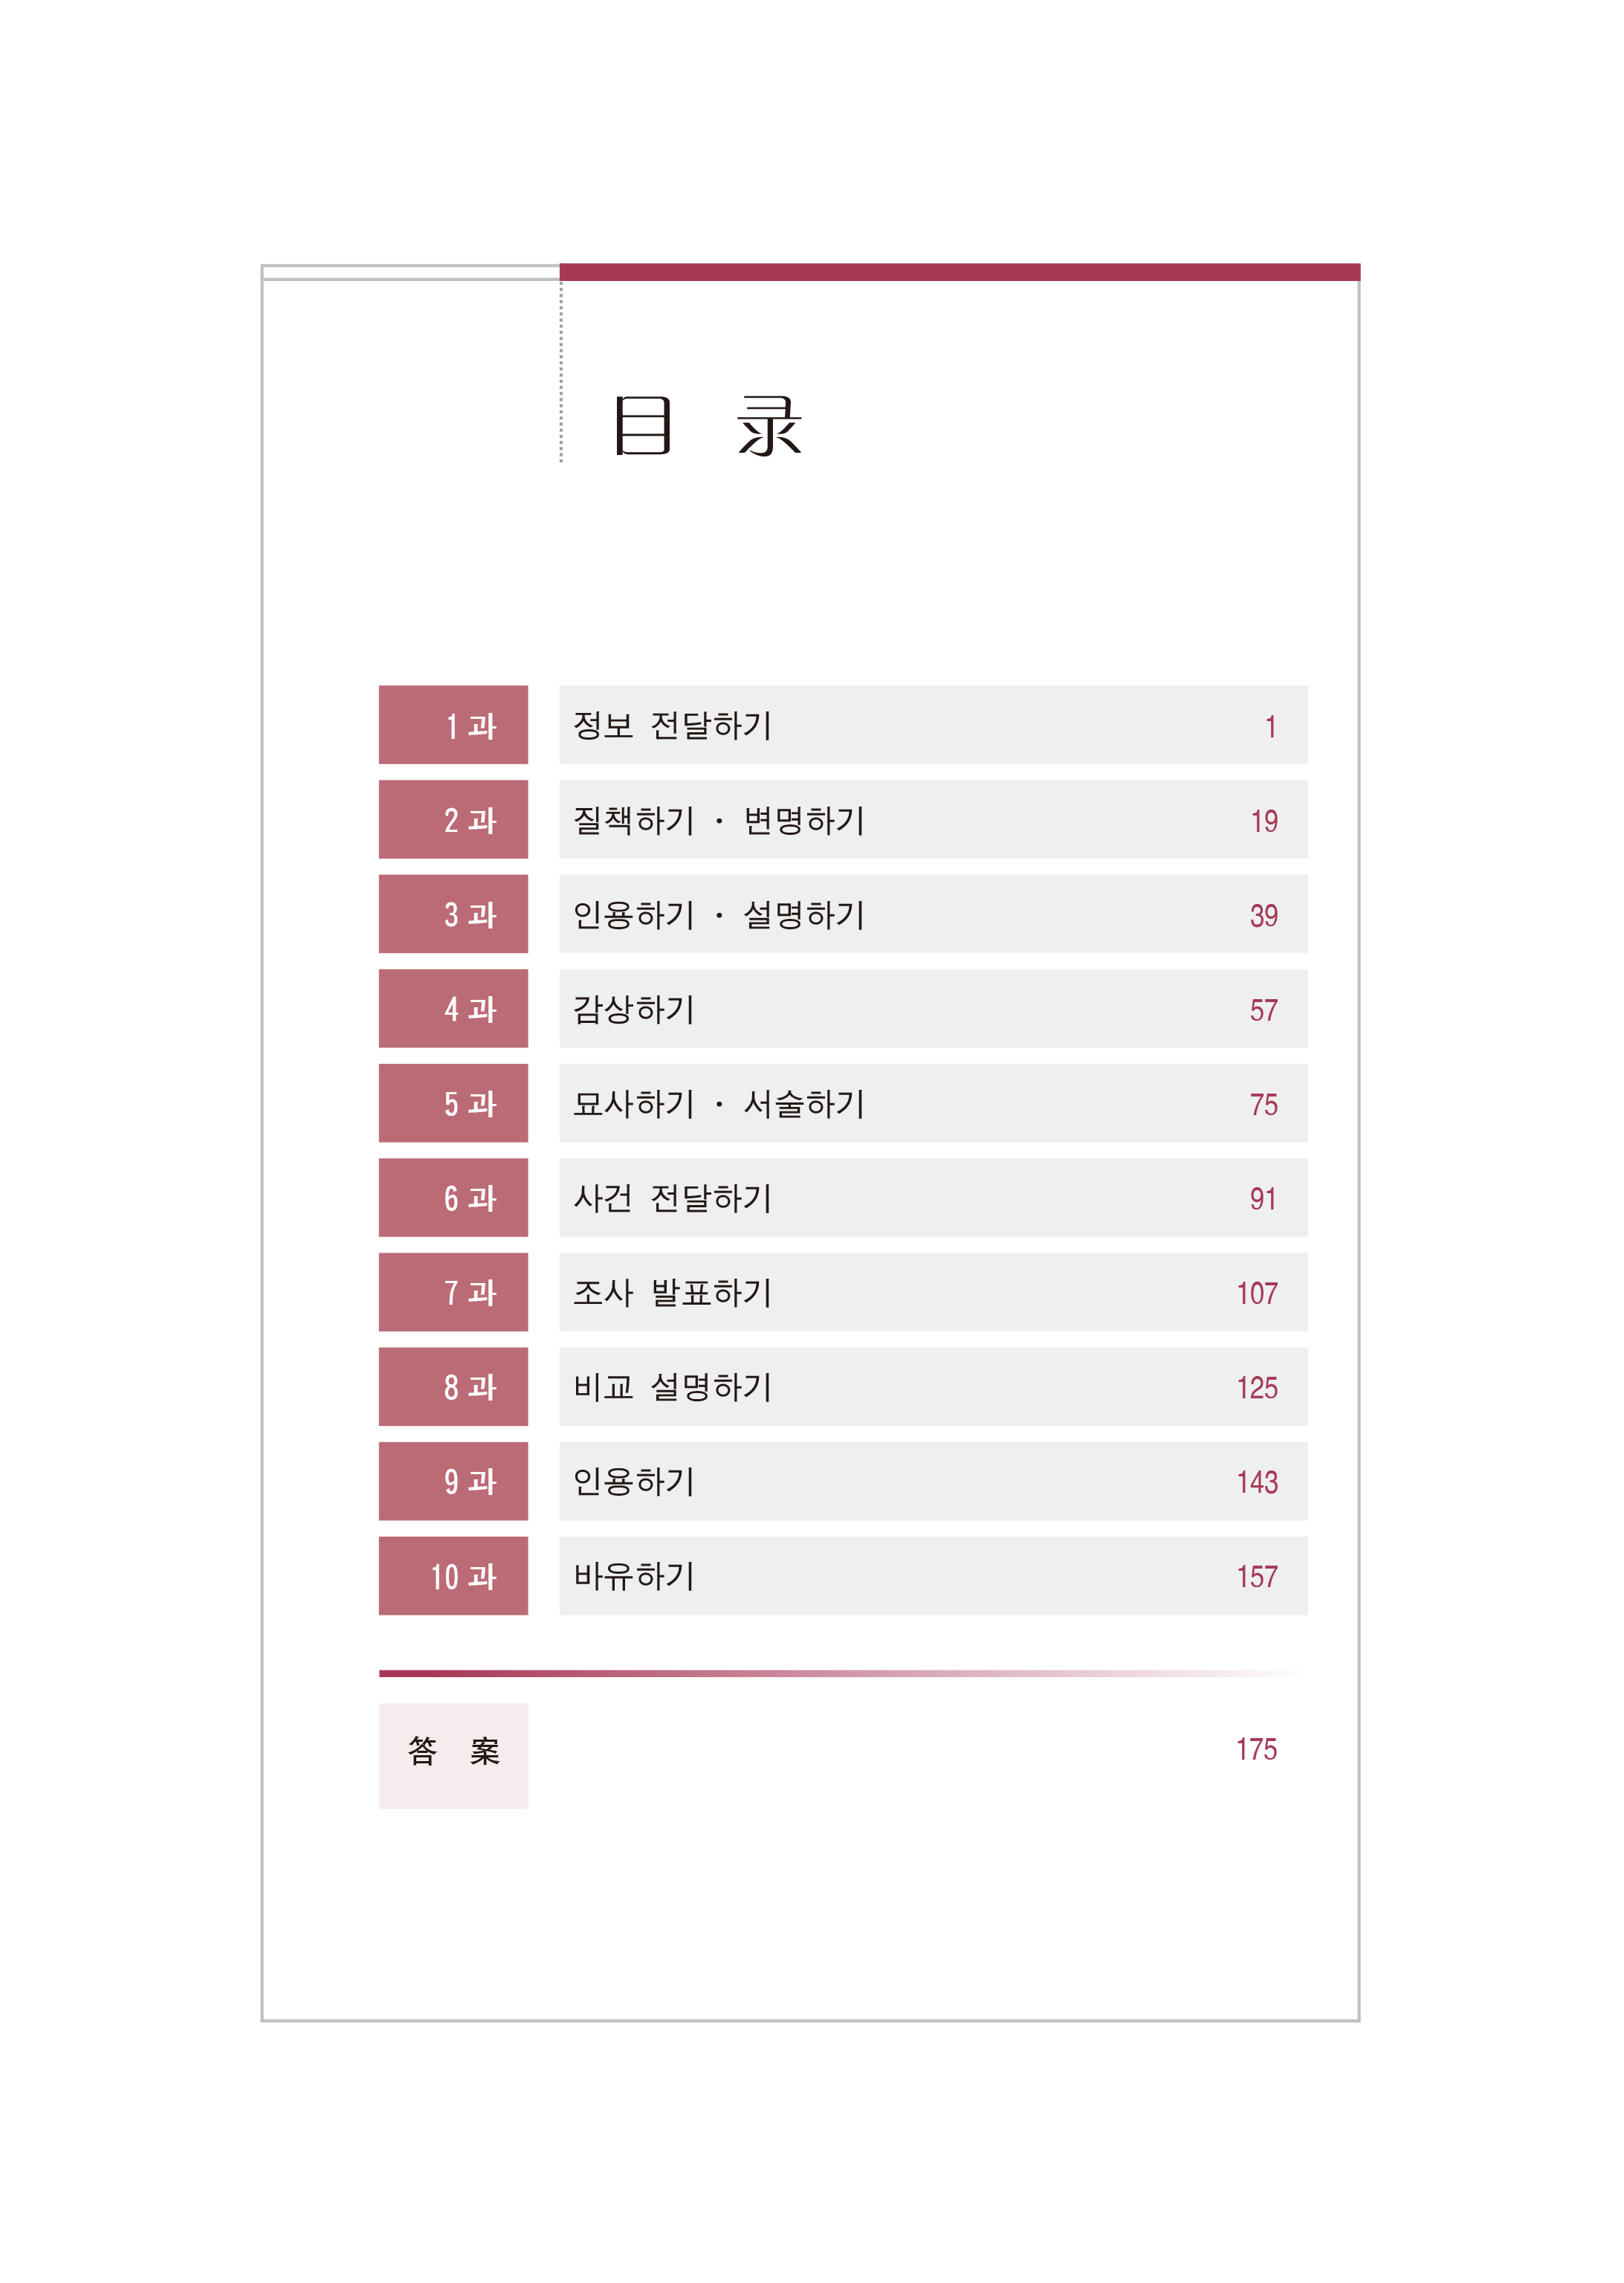The height and width of the screenshot is (2283, 1624).
Task: Click page number 39
Action: 1263,915
